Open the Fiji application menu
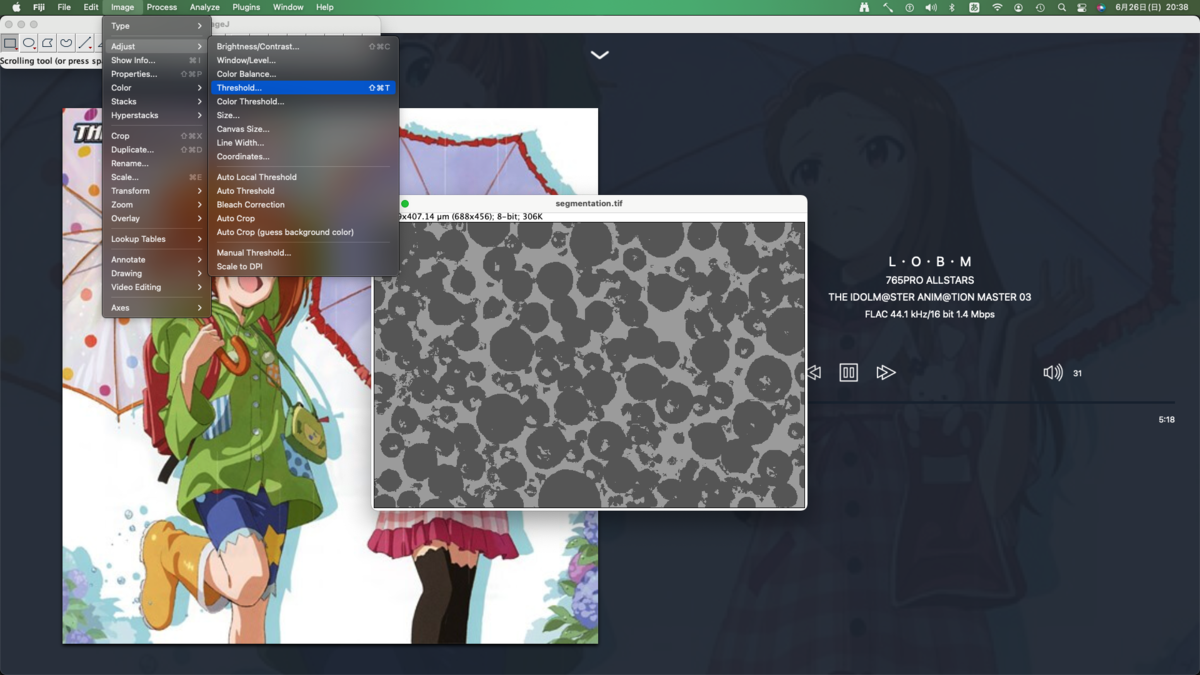Viewport: 1200px width, 675px height. pos(39,7)
